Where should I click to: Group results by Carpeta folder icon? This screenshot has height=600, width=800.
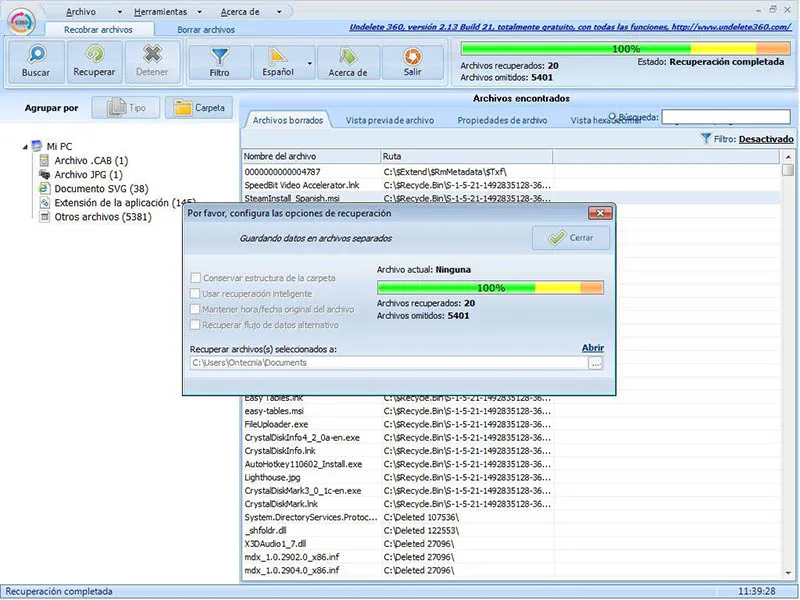198,107
